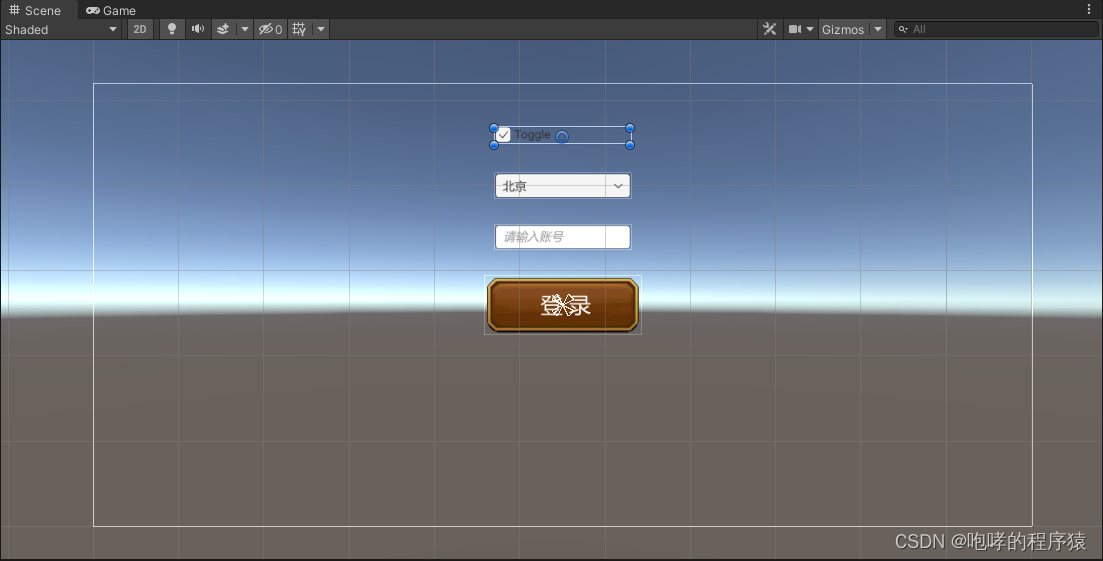The width and height of the screenshot is (1103, 561).
Task: Switch to the Game tab
Action: click(x=110, y=11)
